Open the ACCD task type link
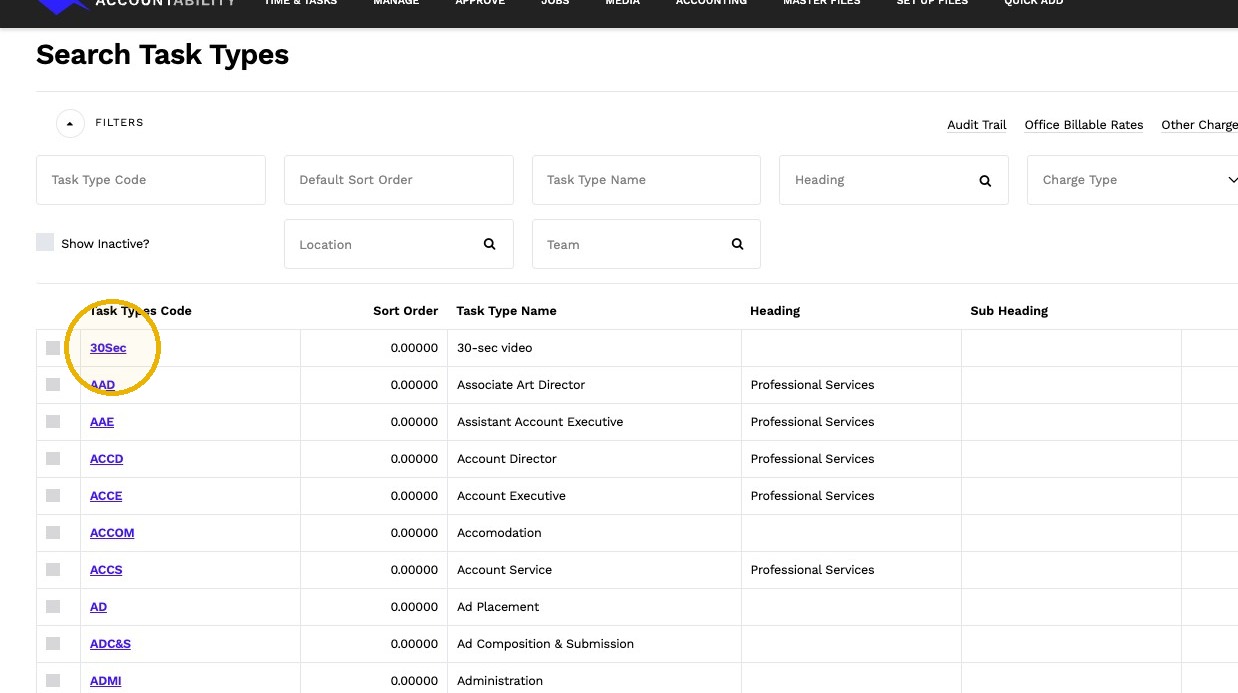This screenshot has width=1238, height=693. pos(107,459)
